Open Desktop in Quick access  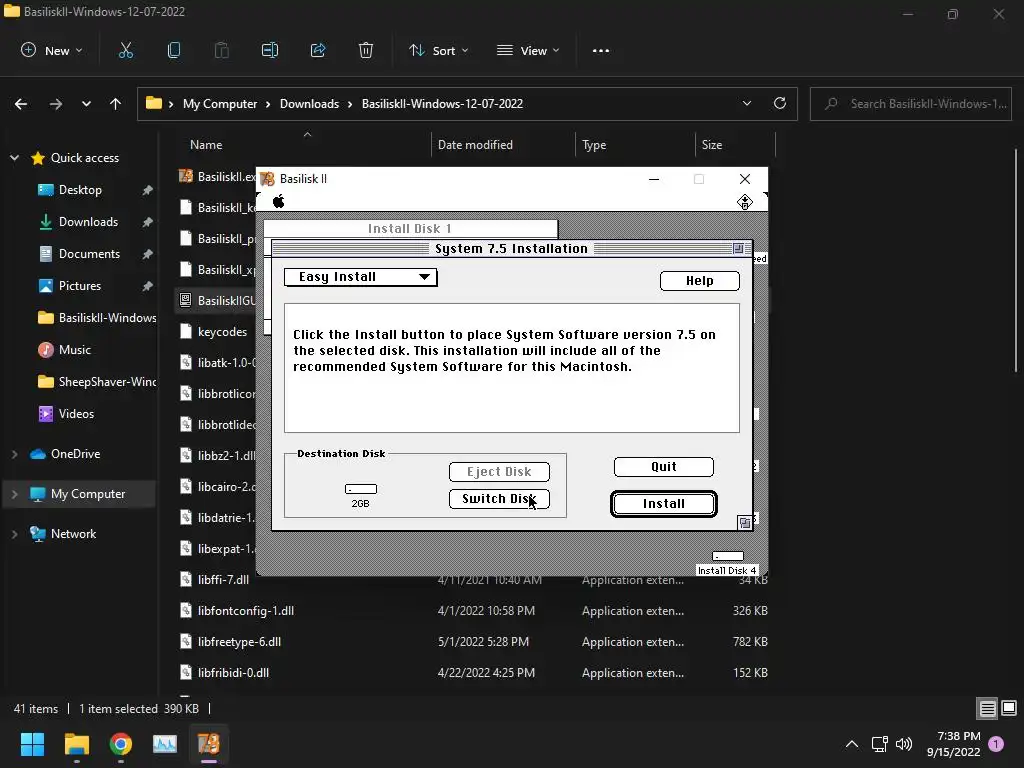pos(80,190)
